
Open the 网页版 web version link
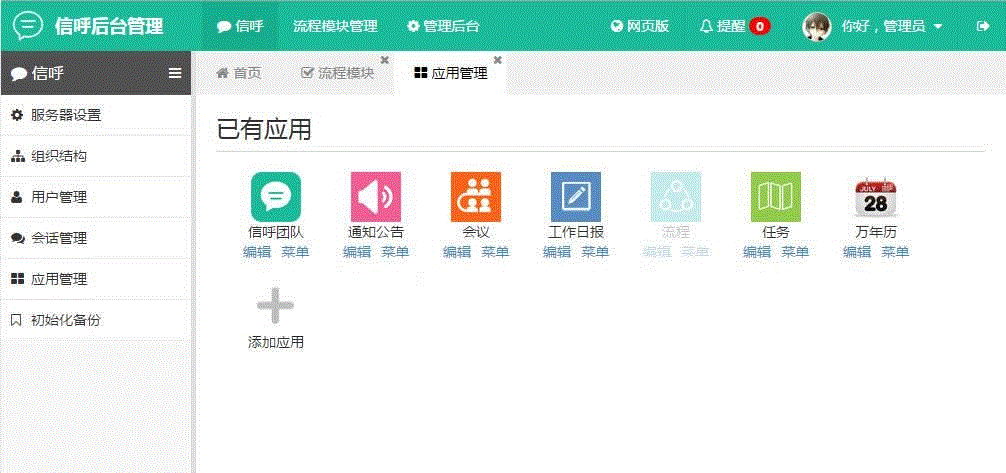pyautogui.click(x=640, y=26)
